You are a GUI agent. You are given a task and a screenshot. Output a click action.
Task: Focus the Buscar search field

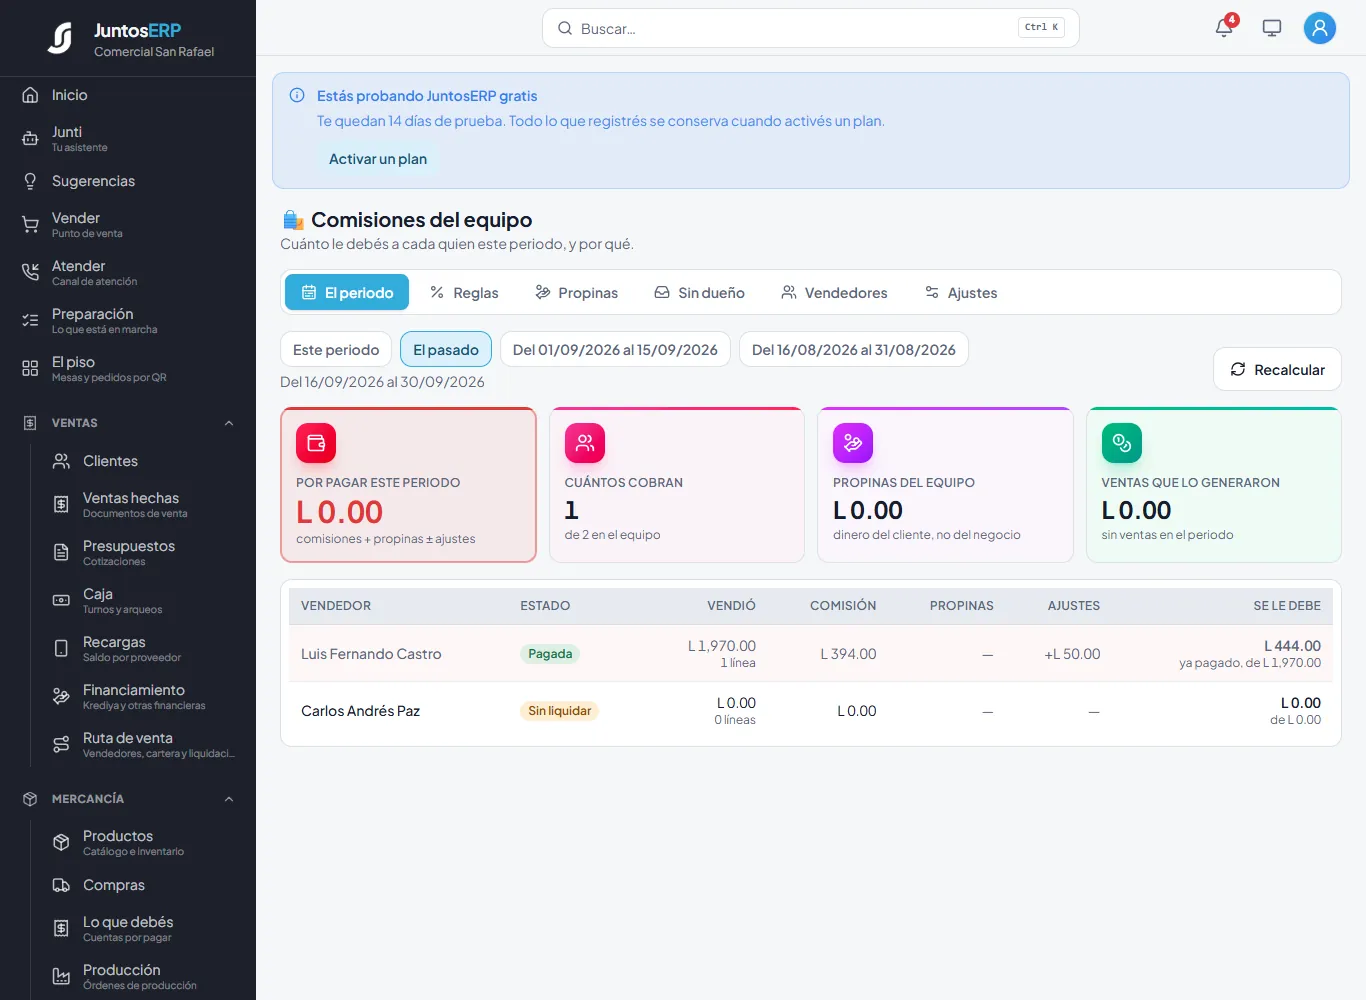pos(810,28)
